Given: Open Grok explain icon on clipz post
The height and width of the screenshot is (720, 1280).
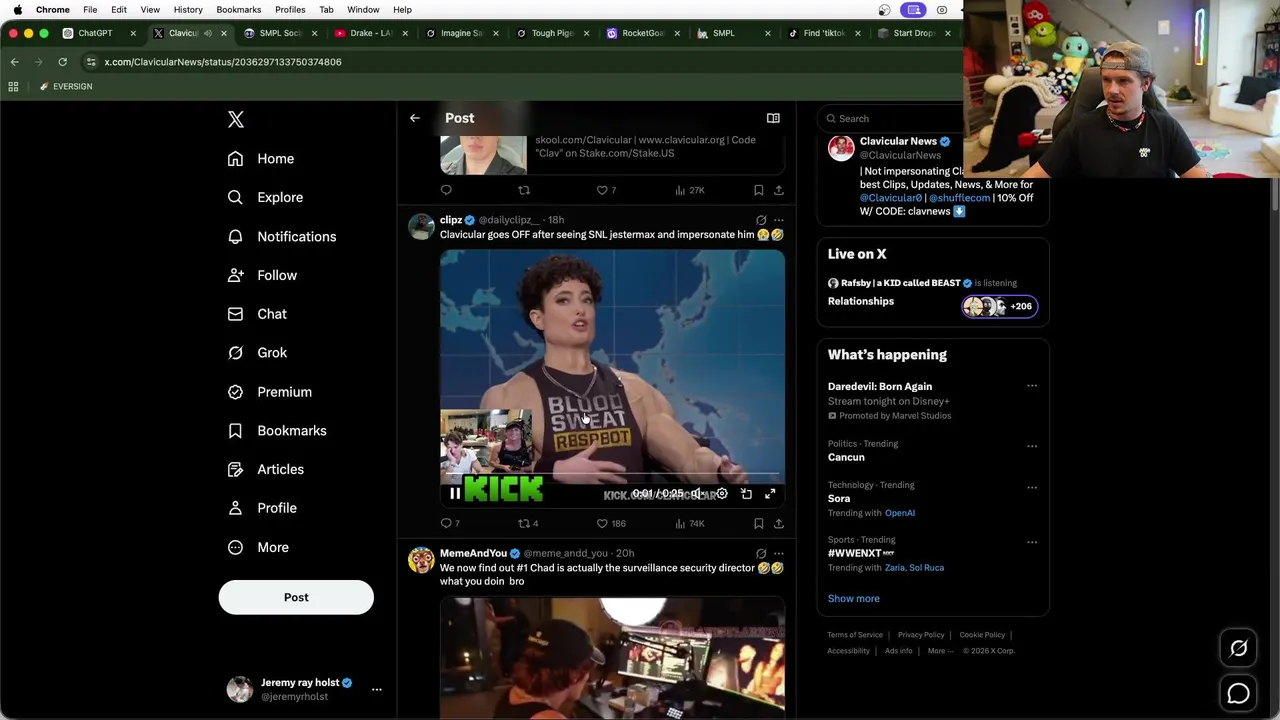Looking at the screenshot, I should [761, 220].
